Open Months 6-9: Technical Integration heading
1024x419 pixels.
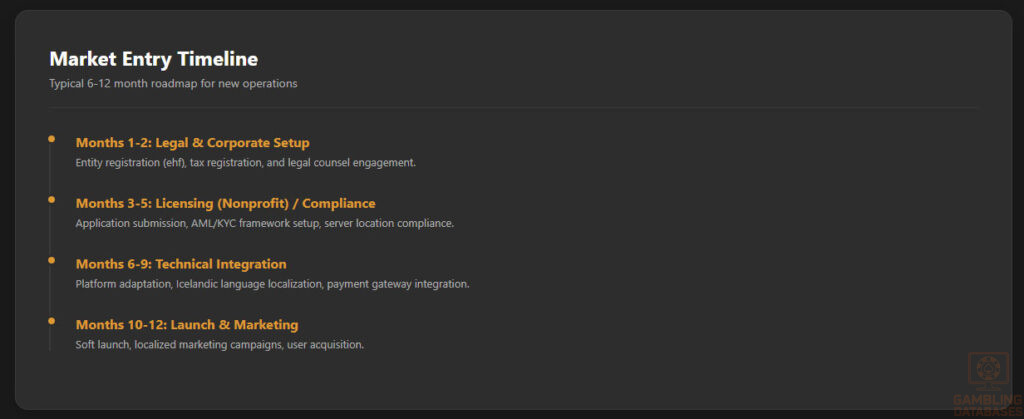(181, 264)
